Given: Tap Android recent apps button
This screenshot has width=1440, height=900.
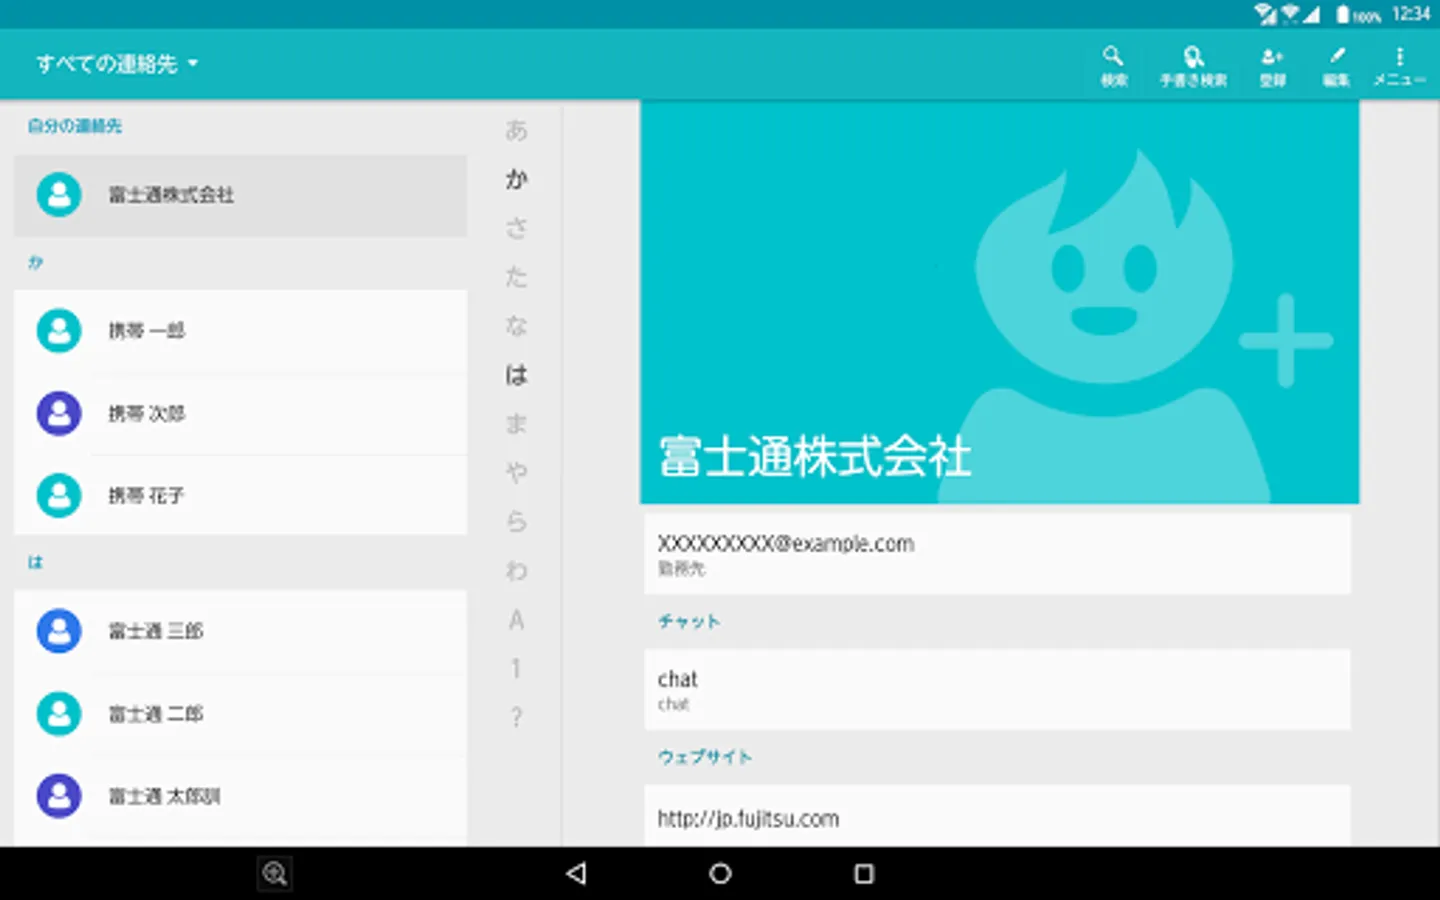Looking at the screenshot, I should 864,873.
